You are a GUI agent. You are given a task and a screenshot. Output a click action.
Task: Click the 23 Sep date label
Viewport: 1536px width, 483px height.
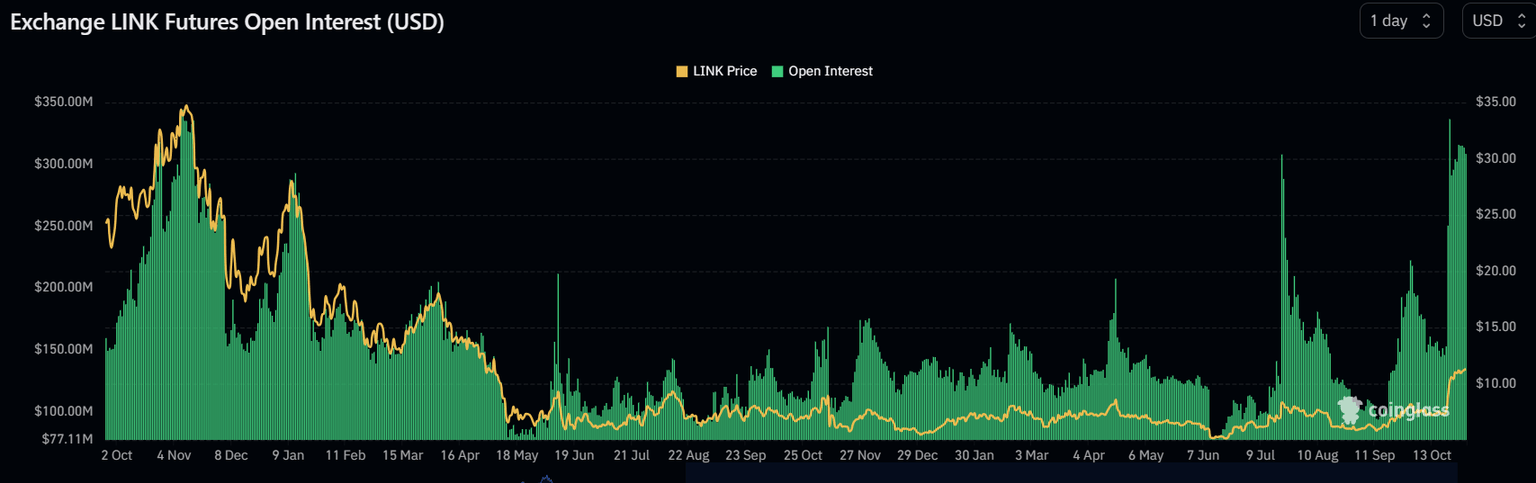click(746, 455)
